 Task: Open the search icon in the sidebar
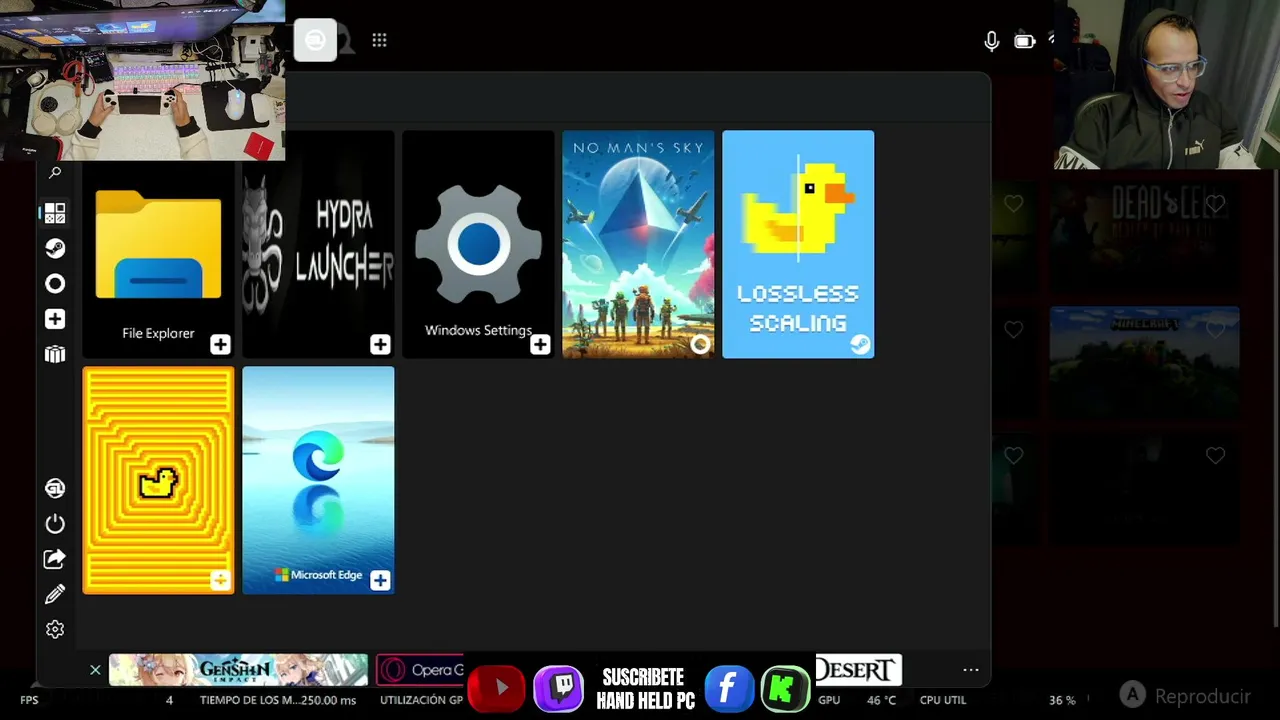pos(55,173)
